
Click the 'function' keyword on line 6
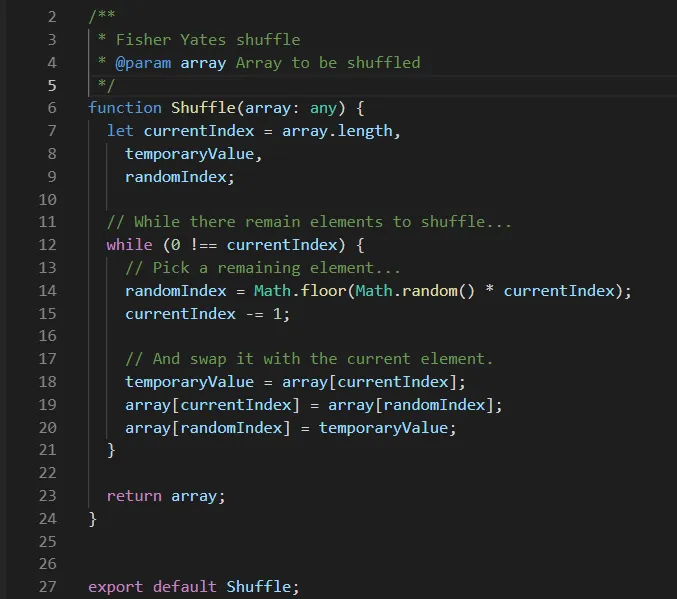(x=124, y=108)
